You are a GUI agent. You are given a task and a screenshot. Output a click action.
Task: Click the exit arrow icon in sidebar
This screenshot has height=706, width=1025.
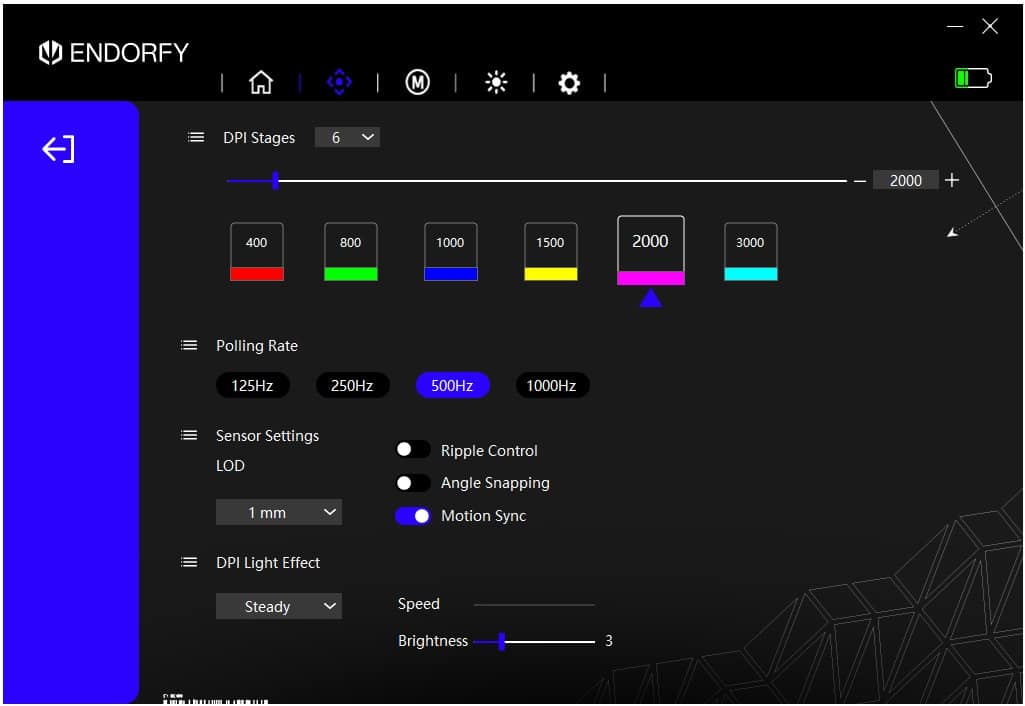[58, 150]
